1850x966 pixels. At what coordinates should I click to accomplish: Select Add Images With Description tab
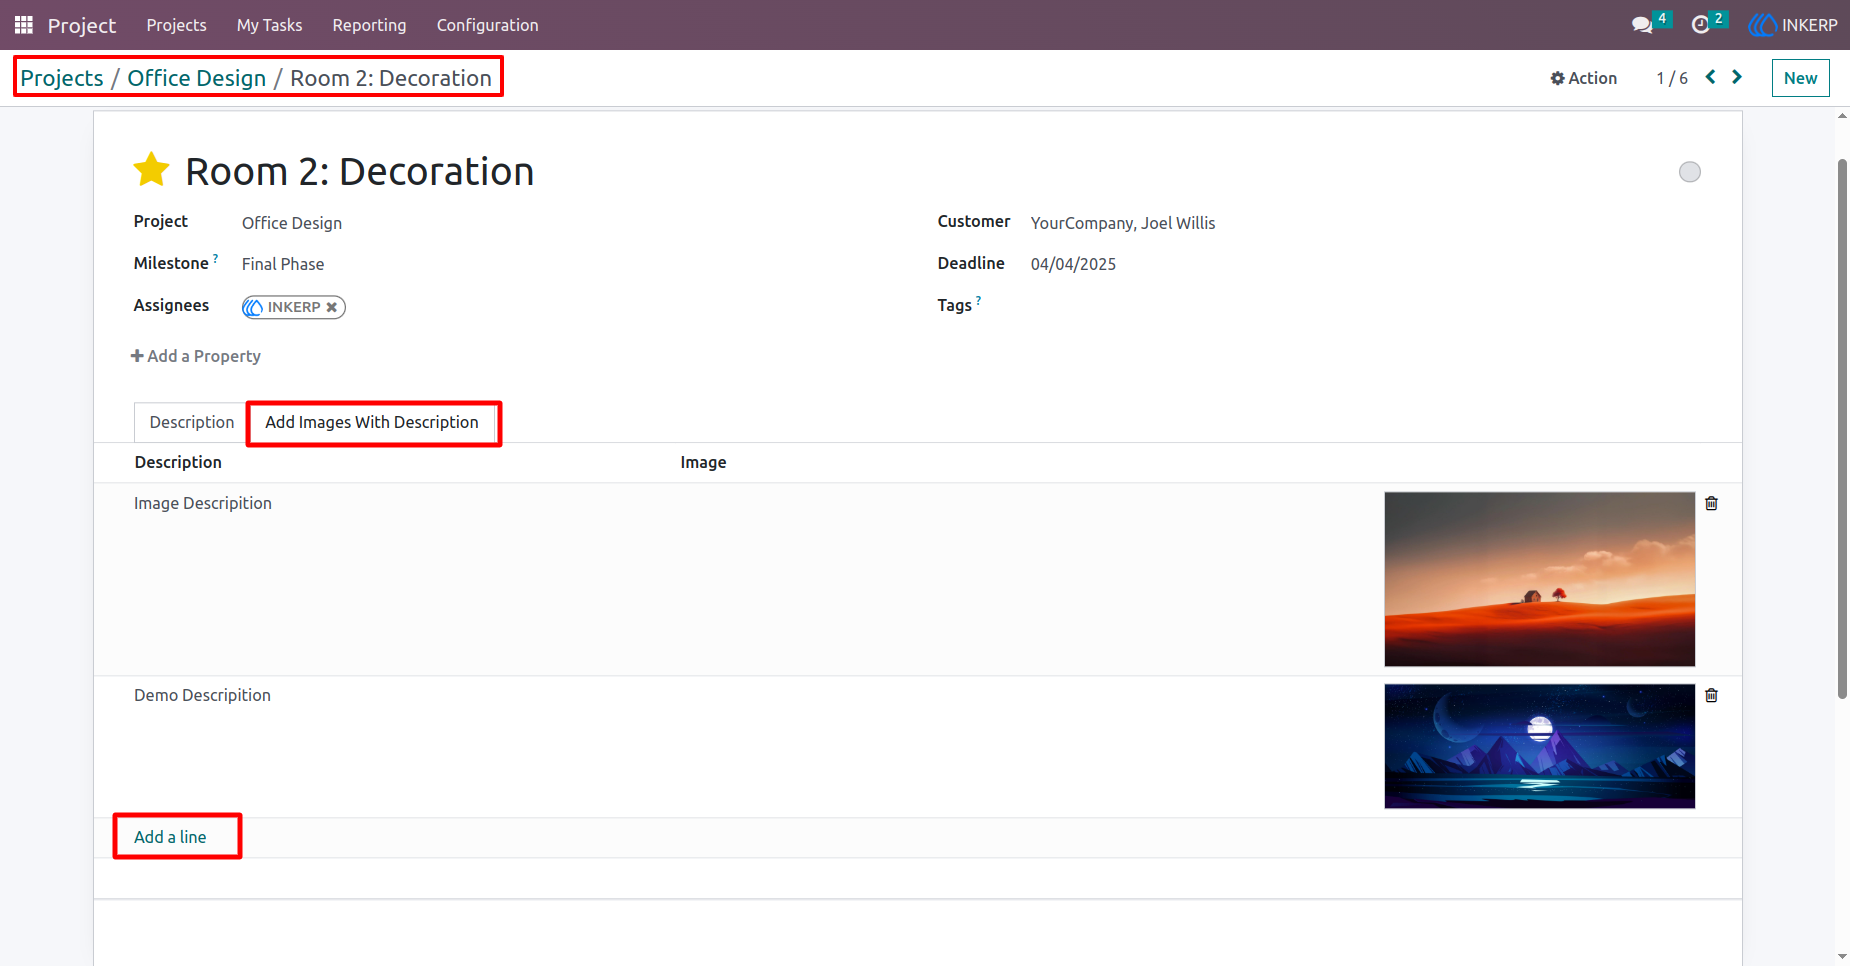tap(372, 422)
